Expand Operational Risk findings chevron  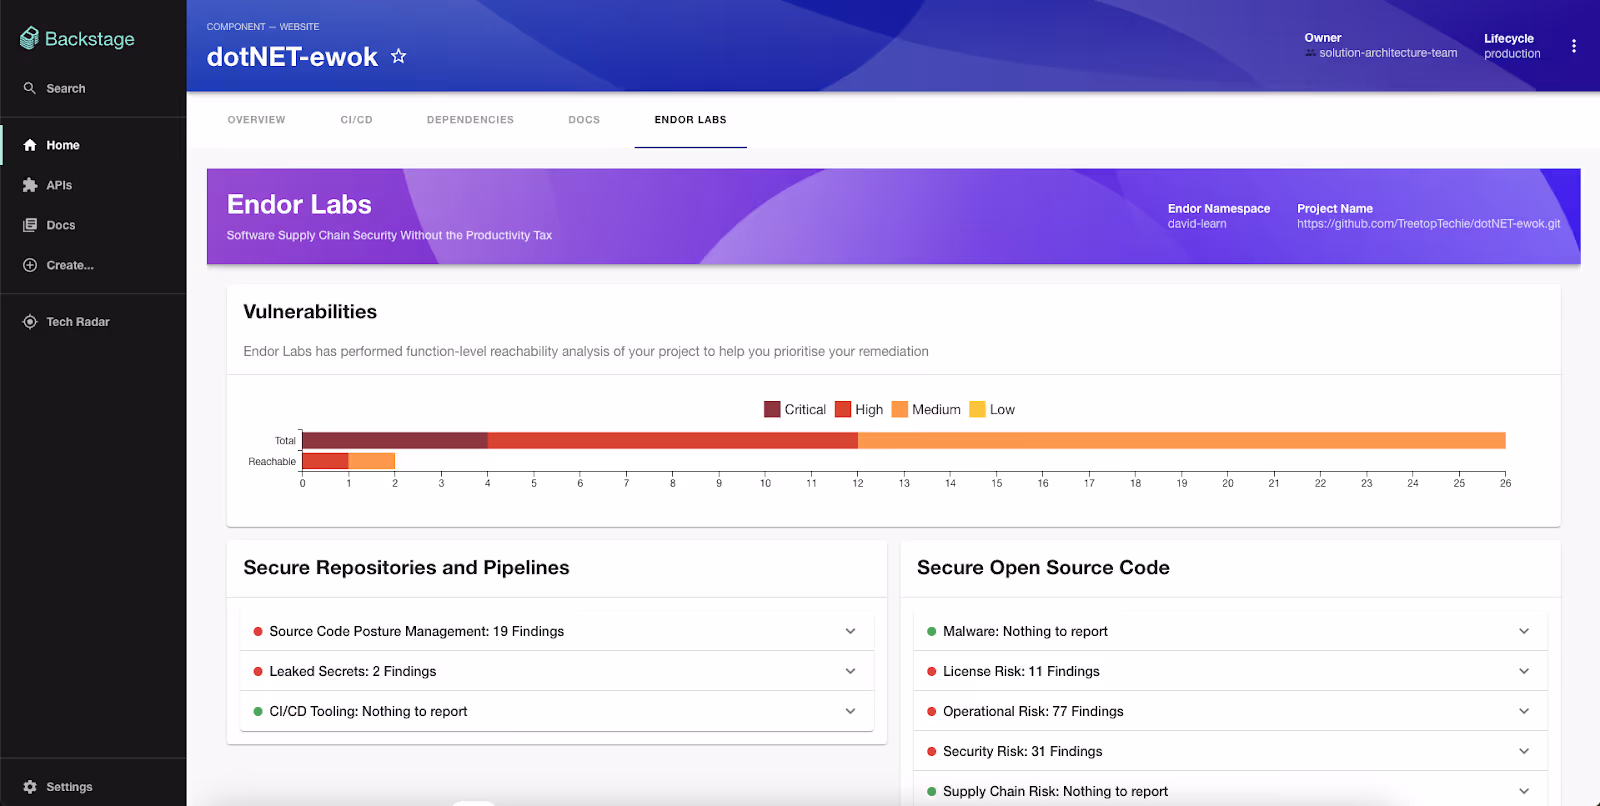pyautogui.click(x=1524, y=711)
